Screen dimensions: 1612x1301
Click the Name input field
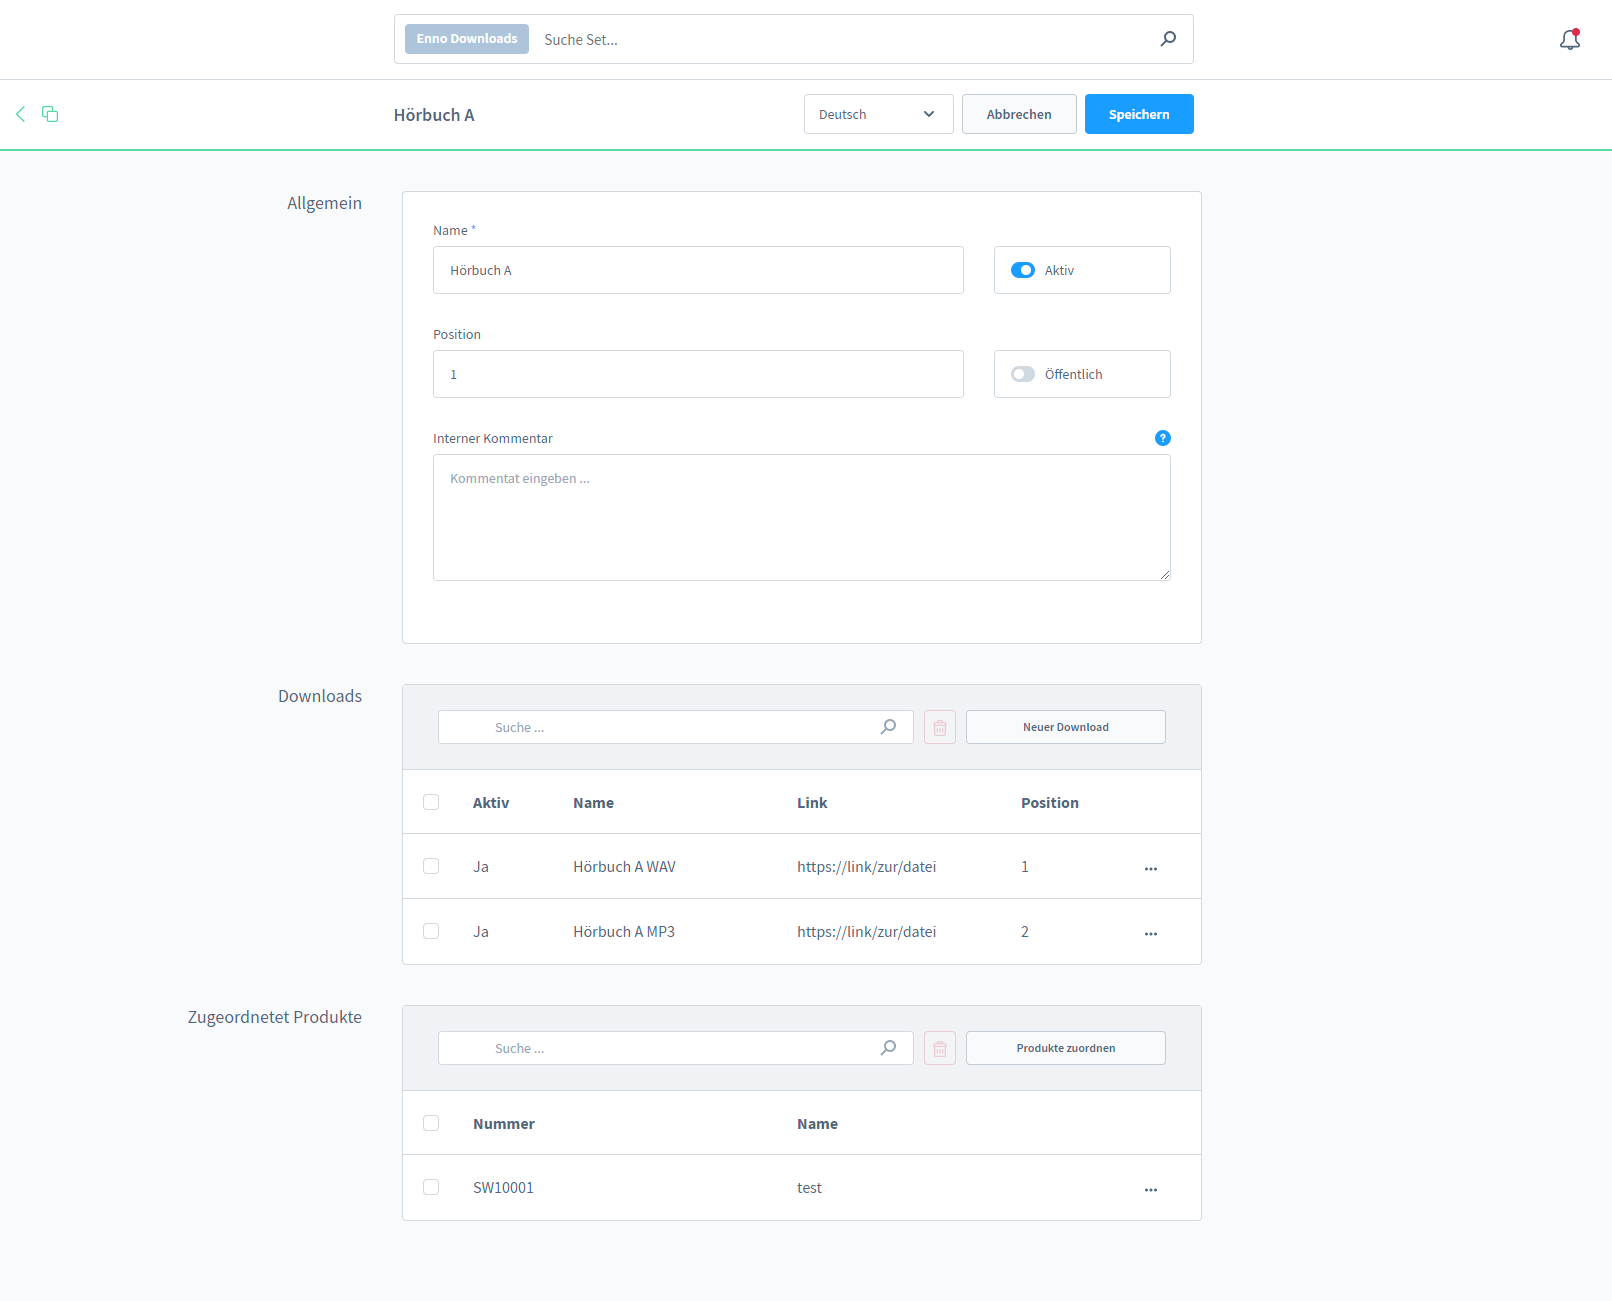(698, 270)
